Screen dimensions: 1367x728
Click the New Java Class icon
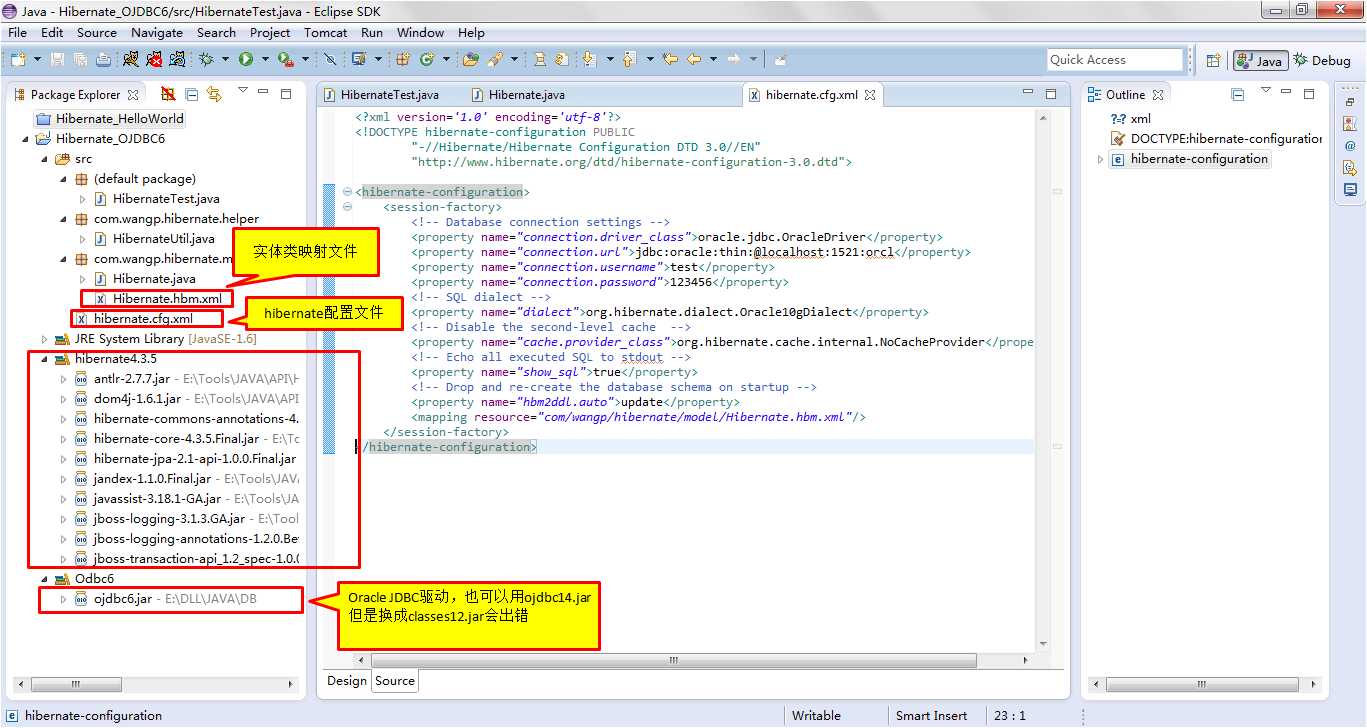426,60
